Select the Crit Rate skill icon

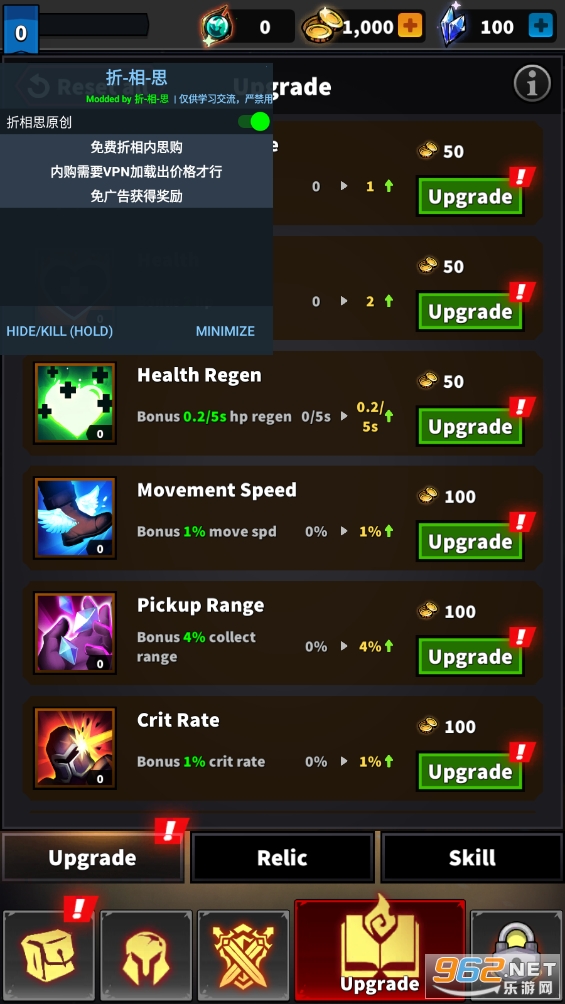pos(75,749)
